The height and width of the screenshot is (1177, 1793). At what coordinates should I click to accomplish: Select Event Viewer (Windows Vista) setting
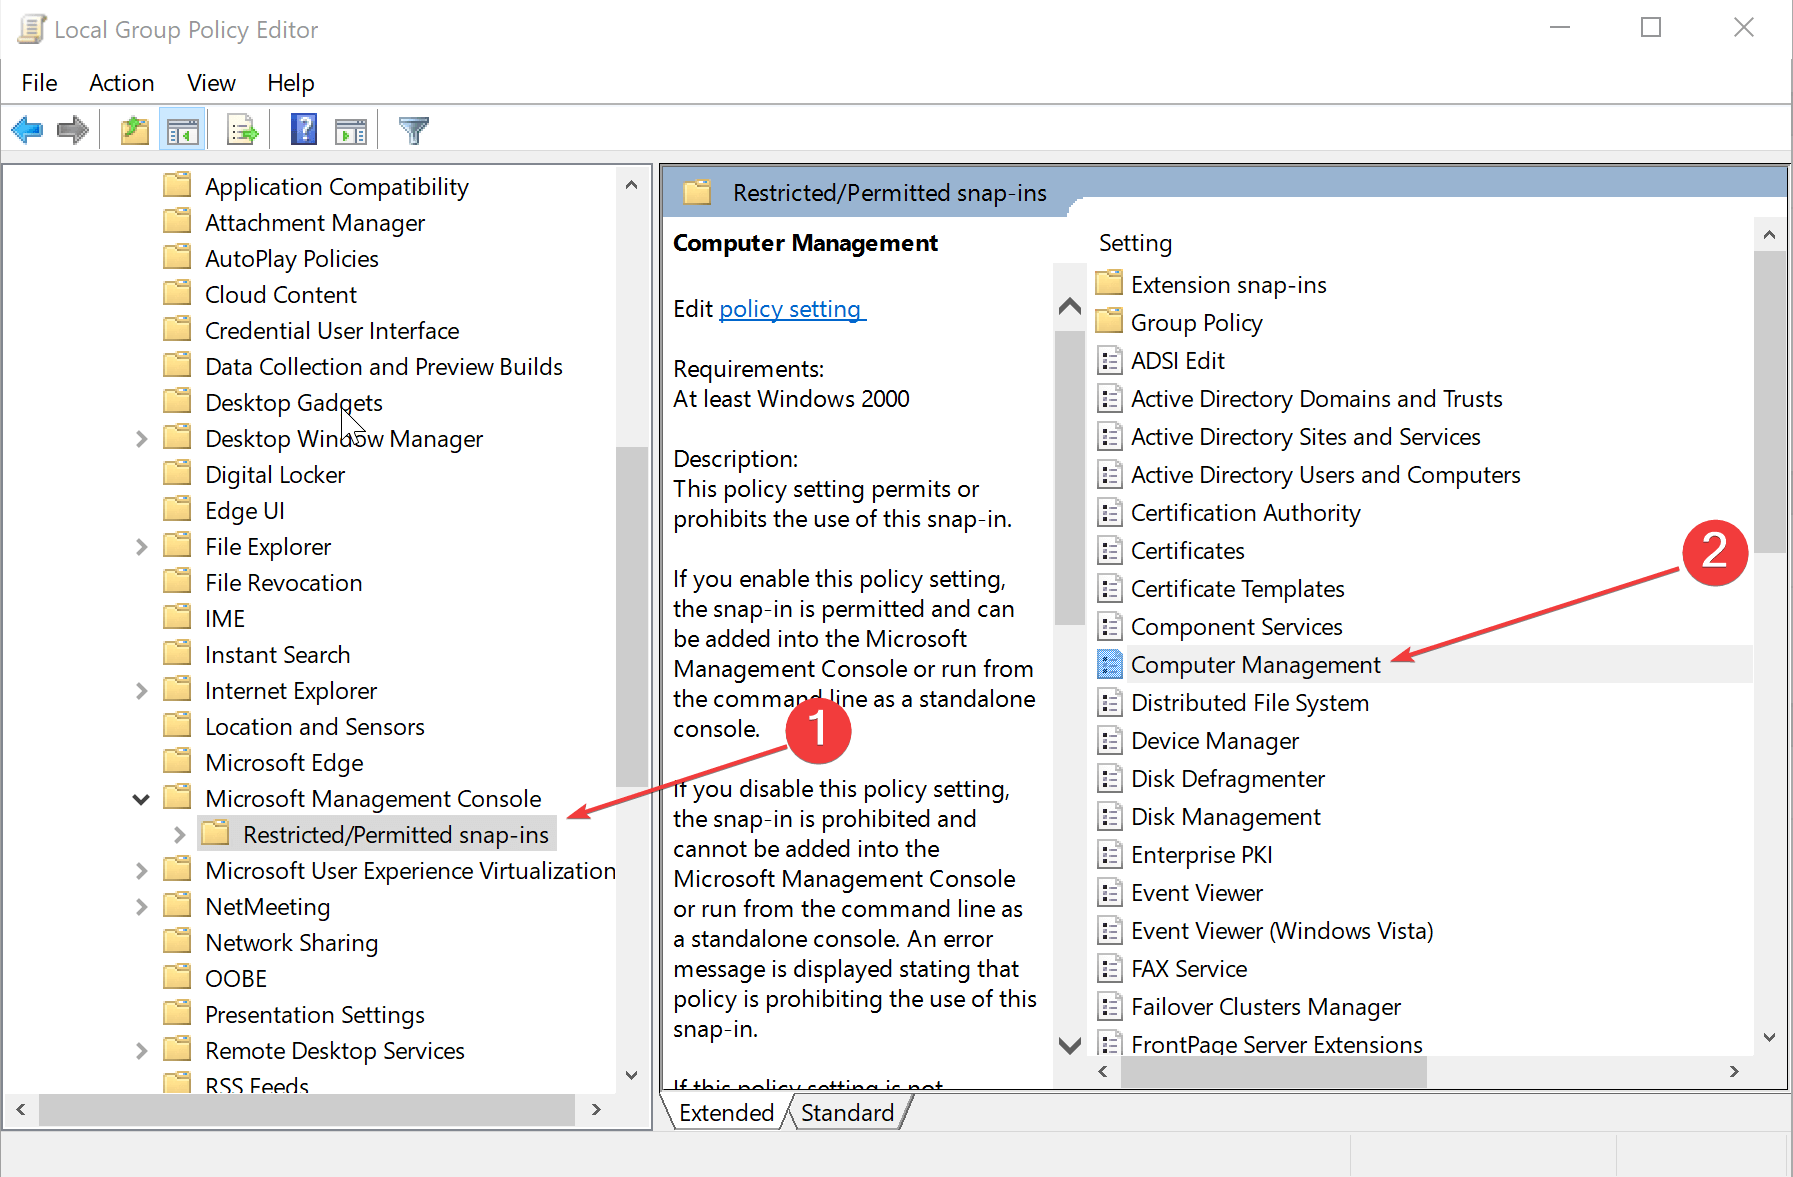1282,930
